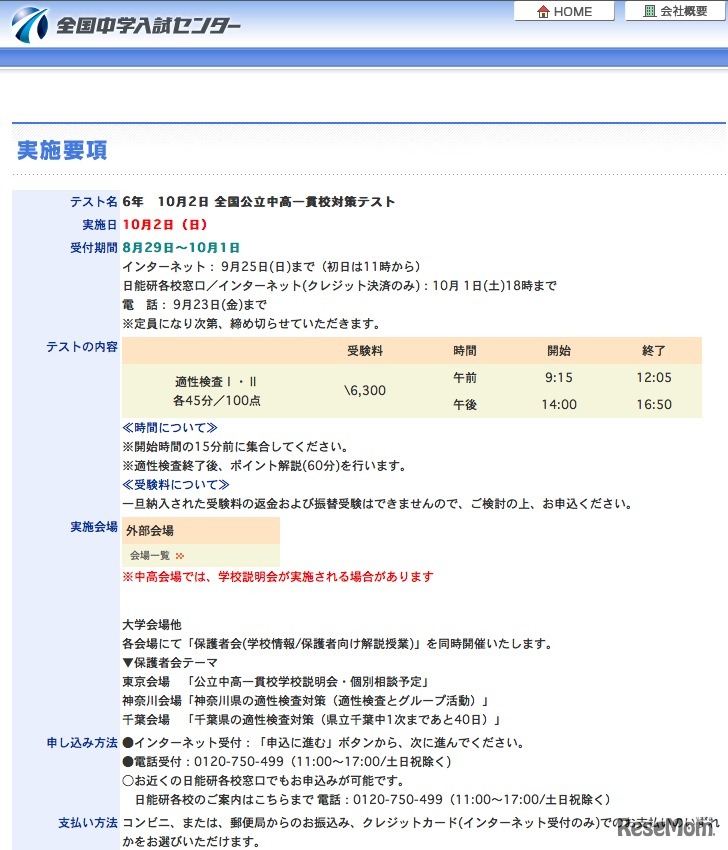Click the 大学会場他 line

click(152, 624)
